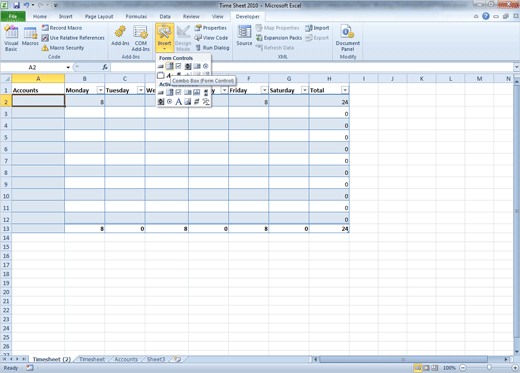This screenshot has height=373, width=520.
Task: Toggle Design Mode
Action: pyautogui.click(x=183, y=38)
